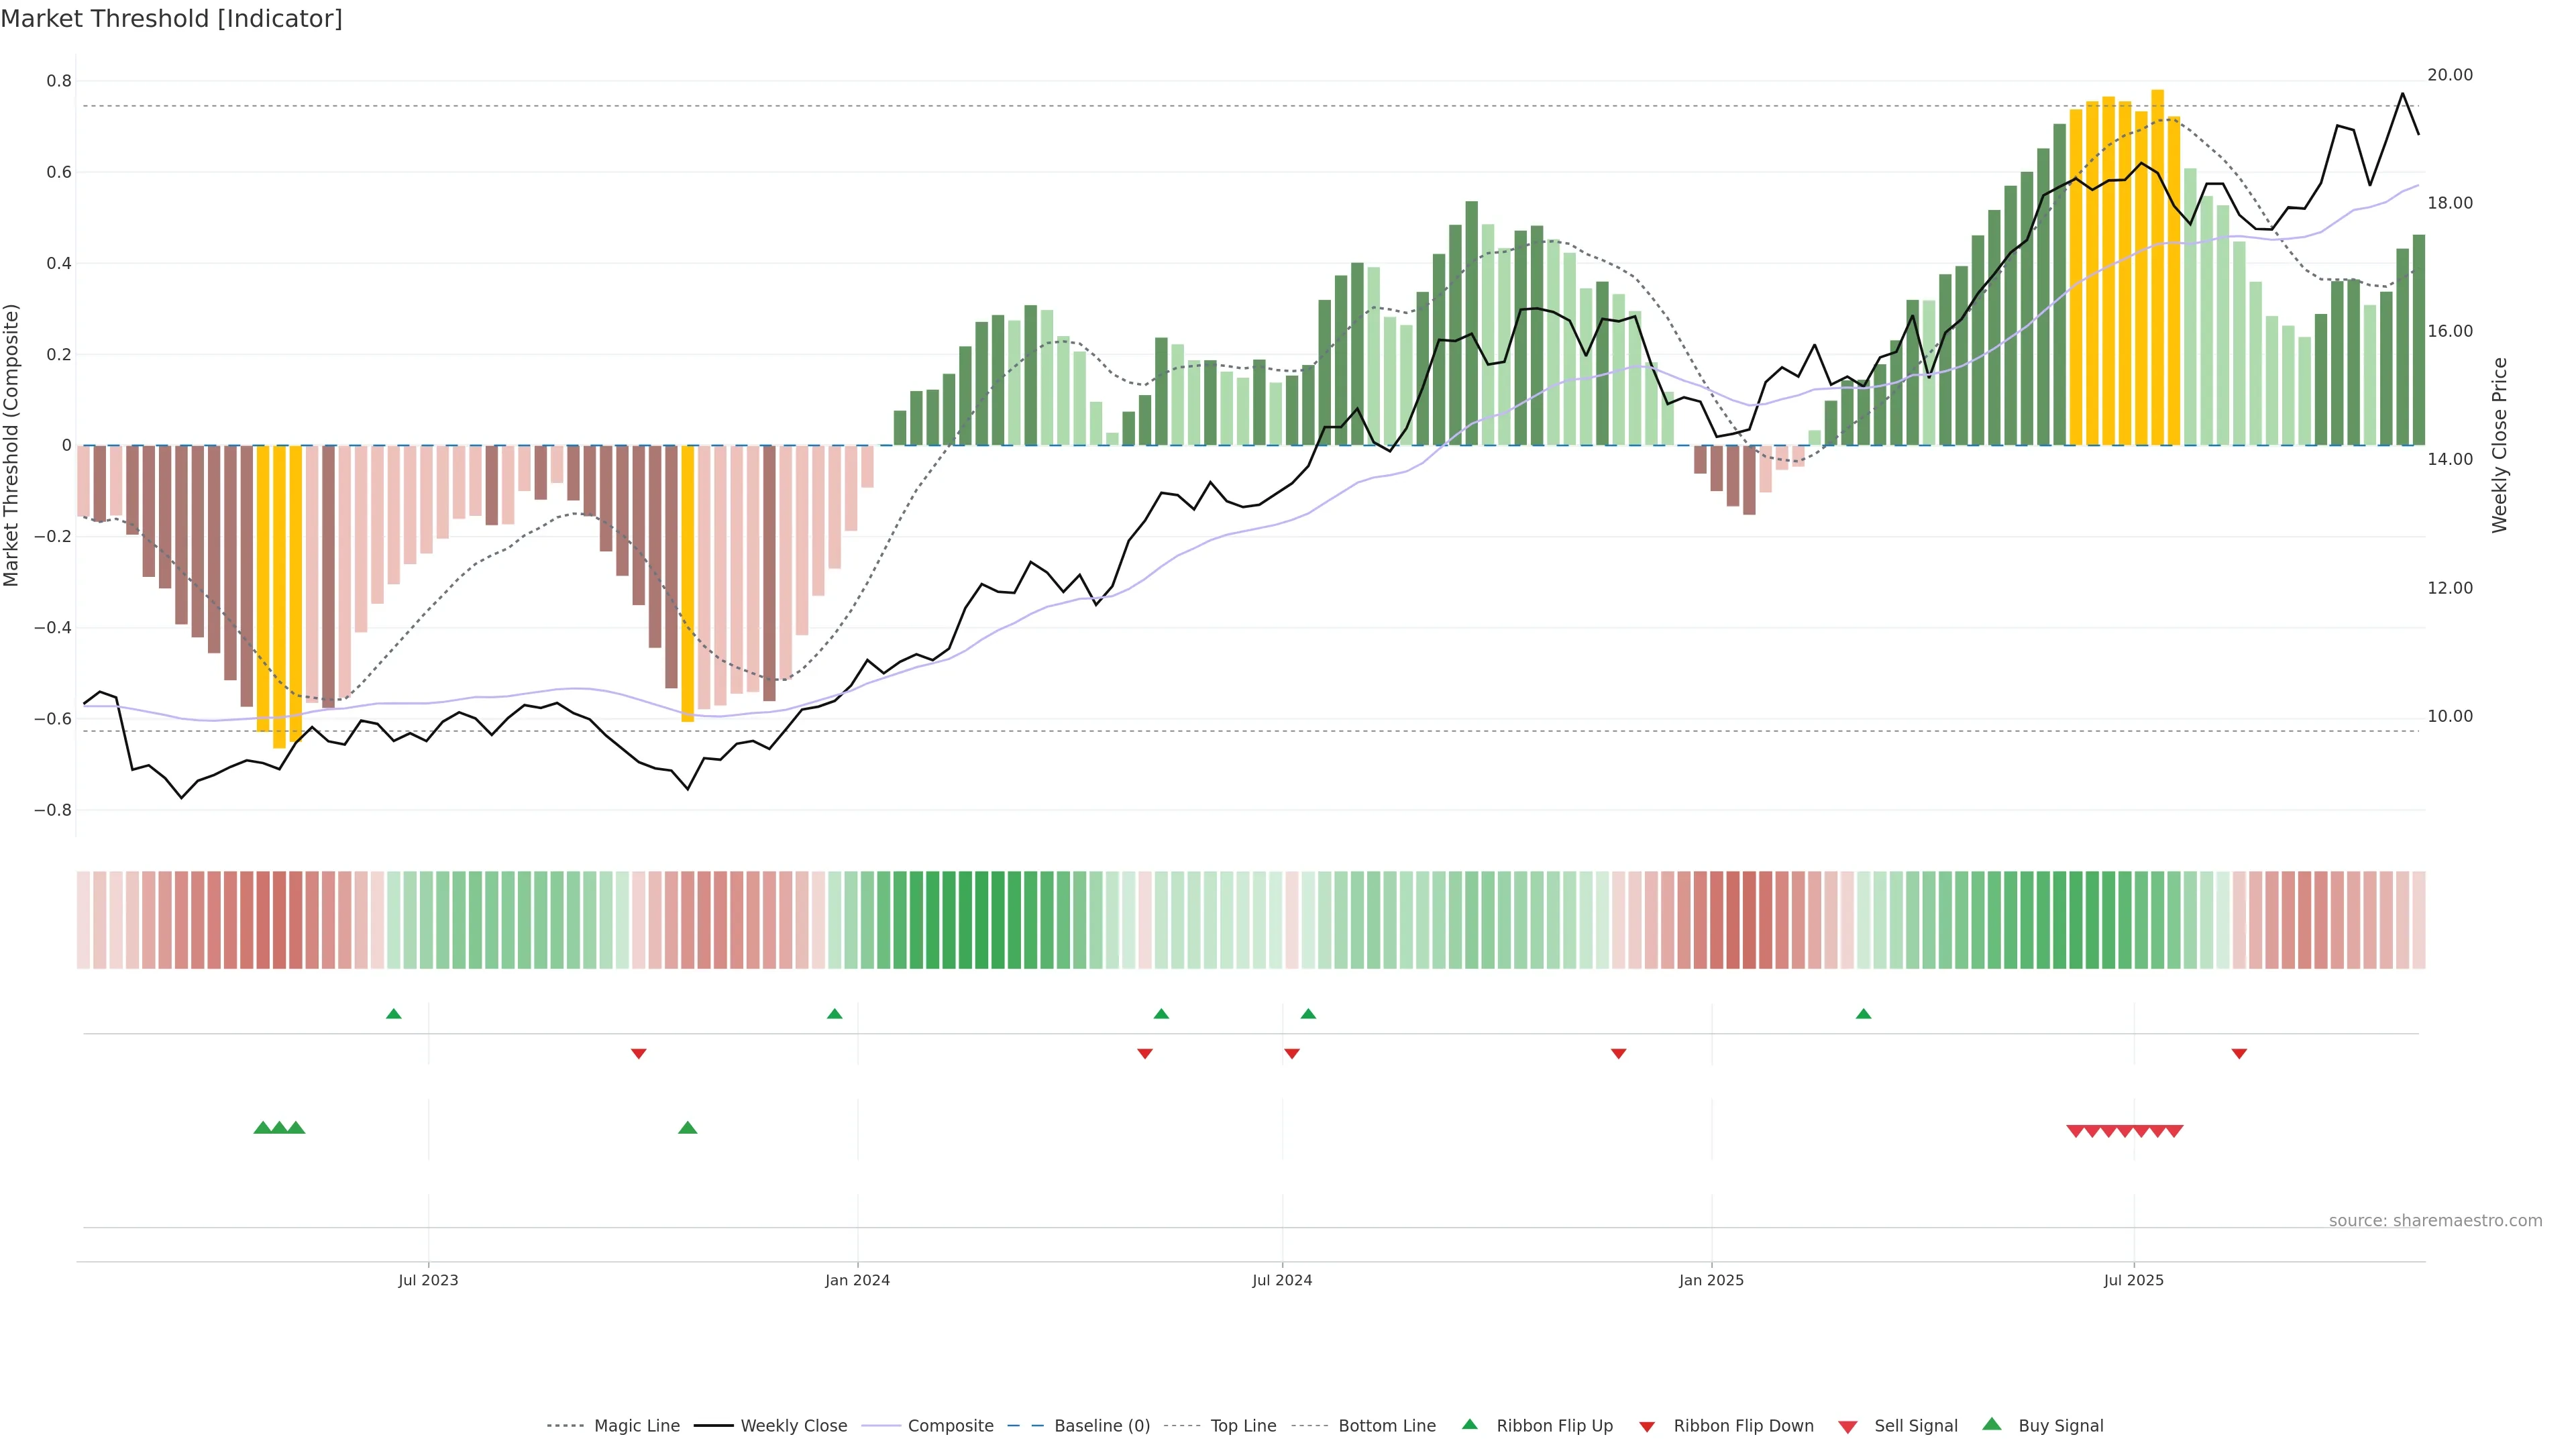Click the Sell Signal legend triangle
The image size is (2576, 1449).
tap(1848, 1427)
